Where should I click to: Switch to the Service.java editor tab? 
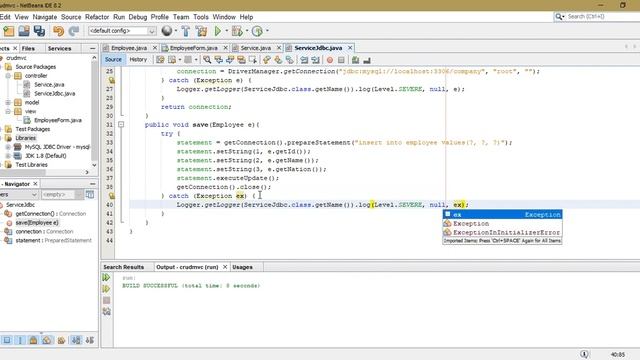[x=256, y=48]
